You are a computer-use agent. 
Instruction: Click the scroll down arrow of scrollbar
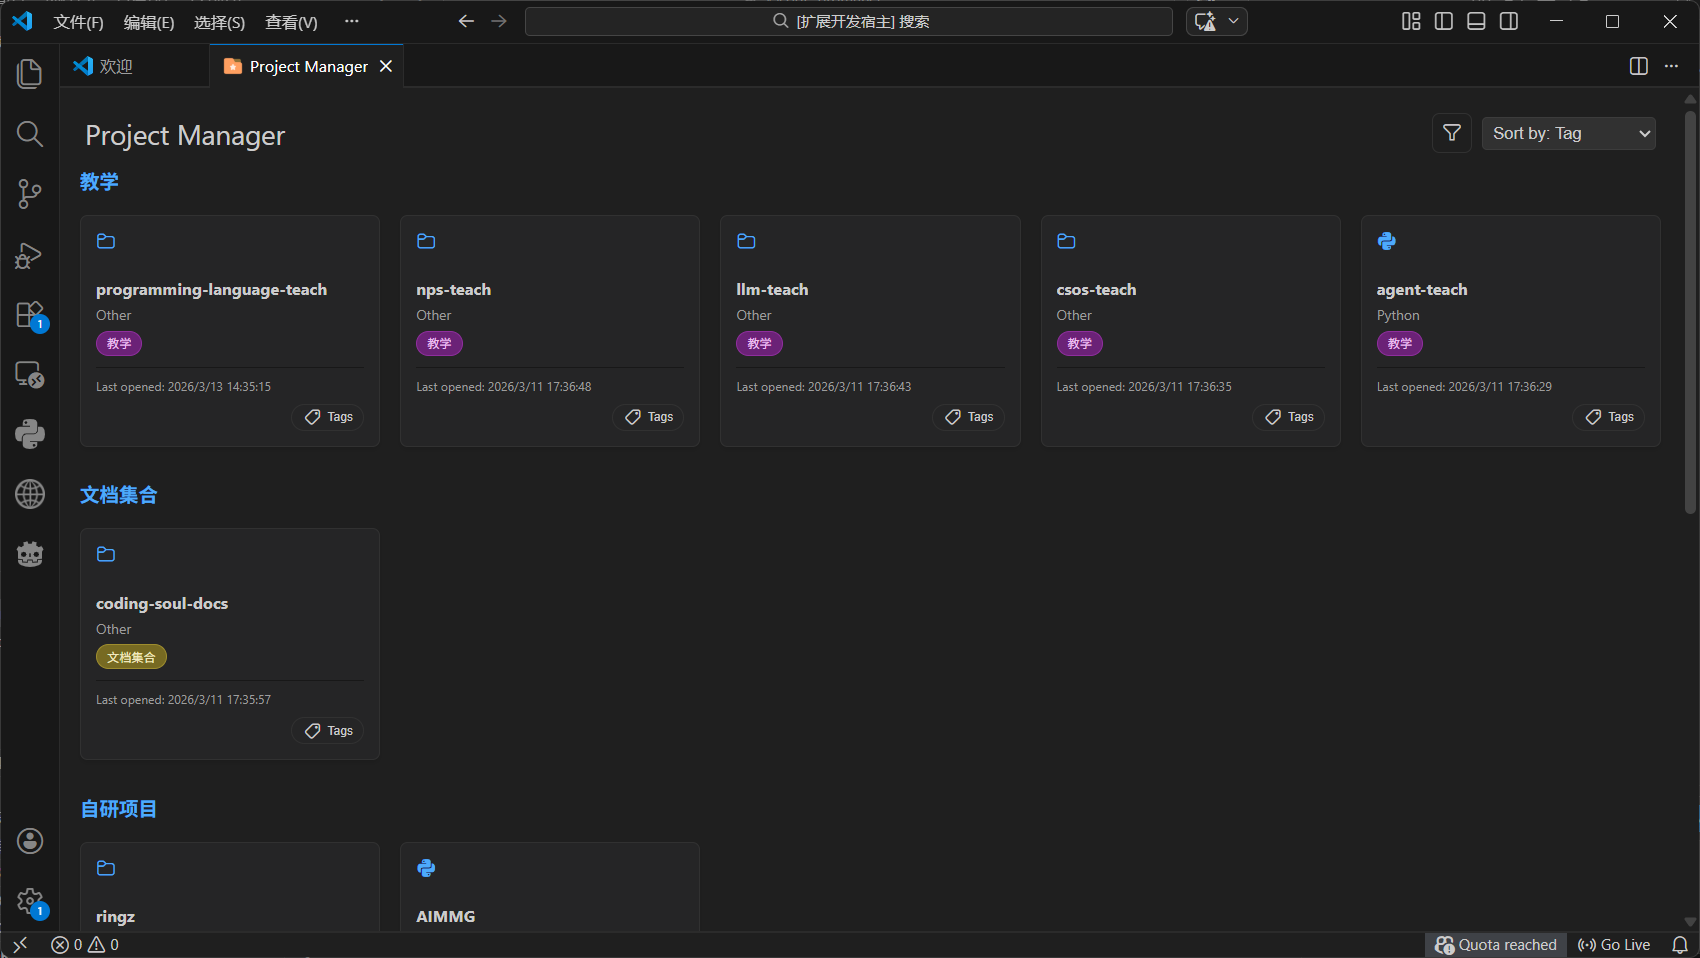pos(1690,922)
